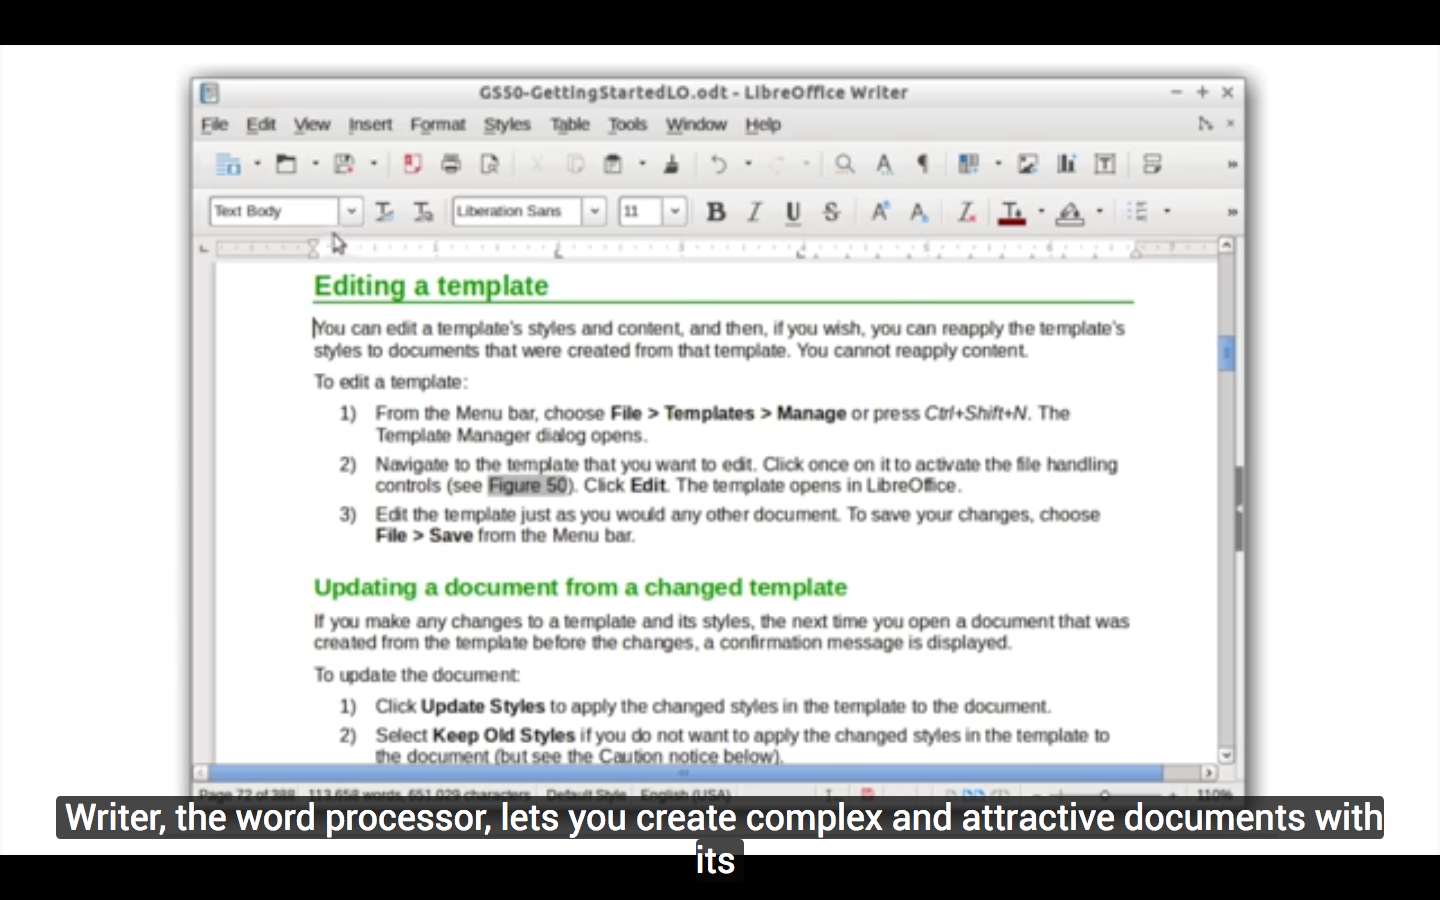This screenshot has height=900, width=1440.
Task: Insert a page break icon
Action: 1152,164
